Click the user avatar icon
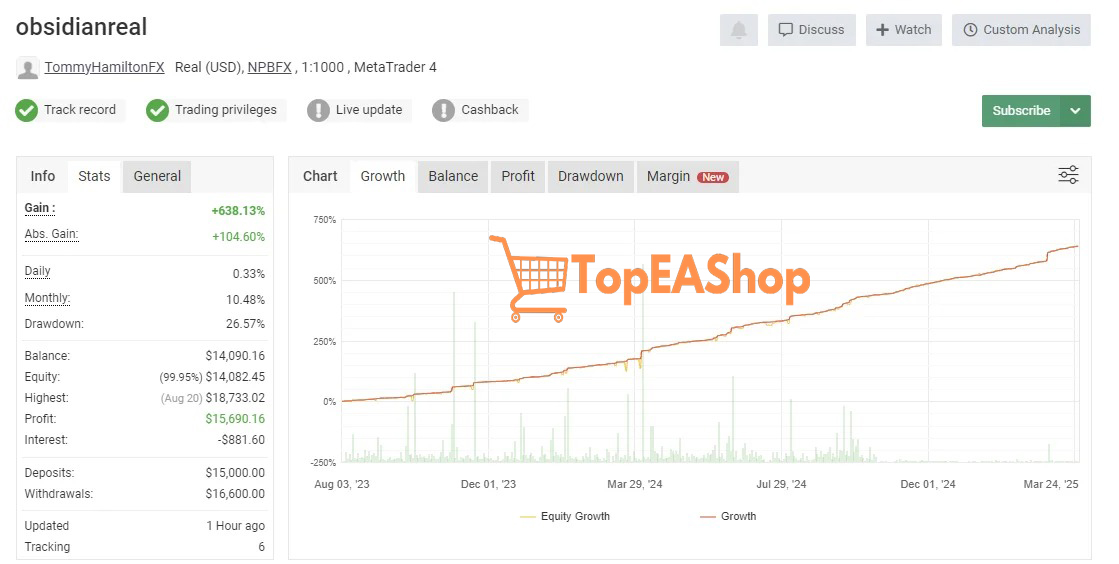Screen dimensions: 1119x564 click(x=27, y=68)
